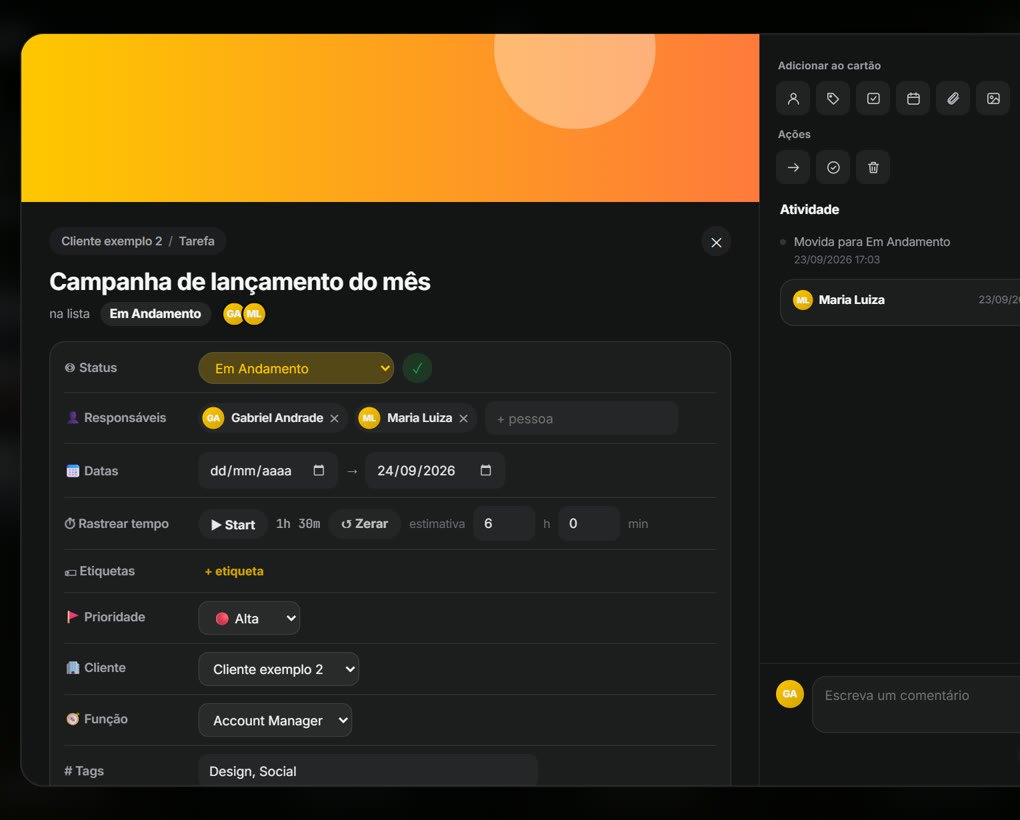Click the Em Andamento list badge

[155, 314]
